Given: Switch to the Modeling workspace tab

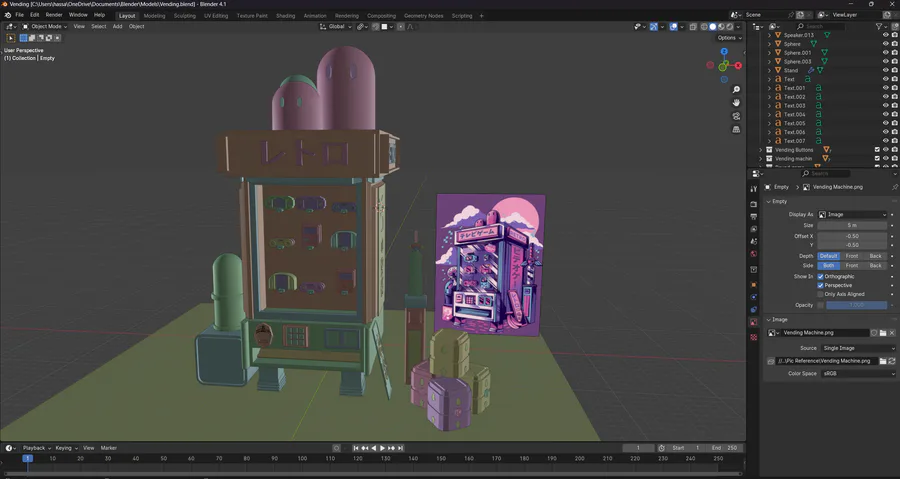Looking at the screenshot, I should pyautogui.click(x=154, y=16).
